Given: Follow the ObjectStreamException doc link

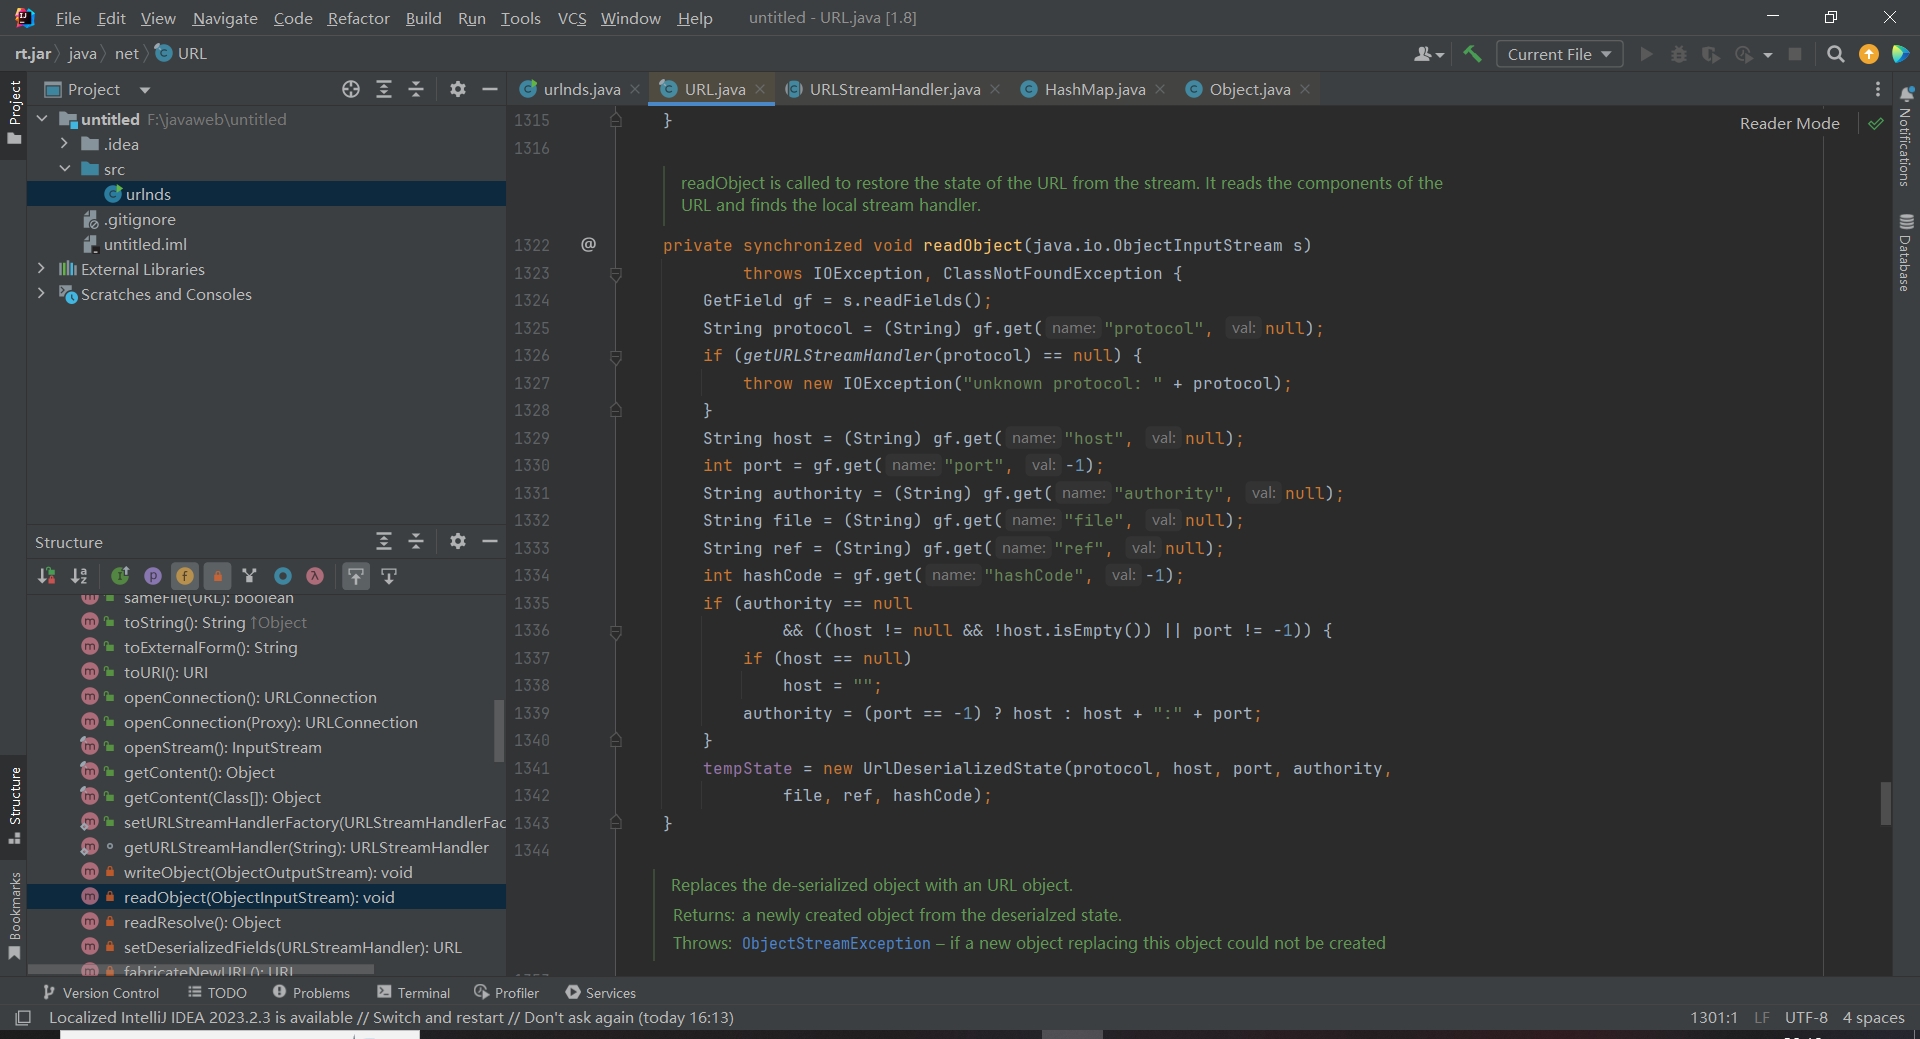Looking at the screenshot, I should tap(836, 943).
